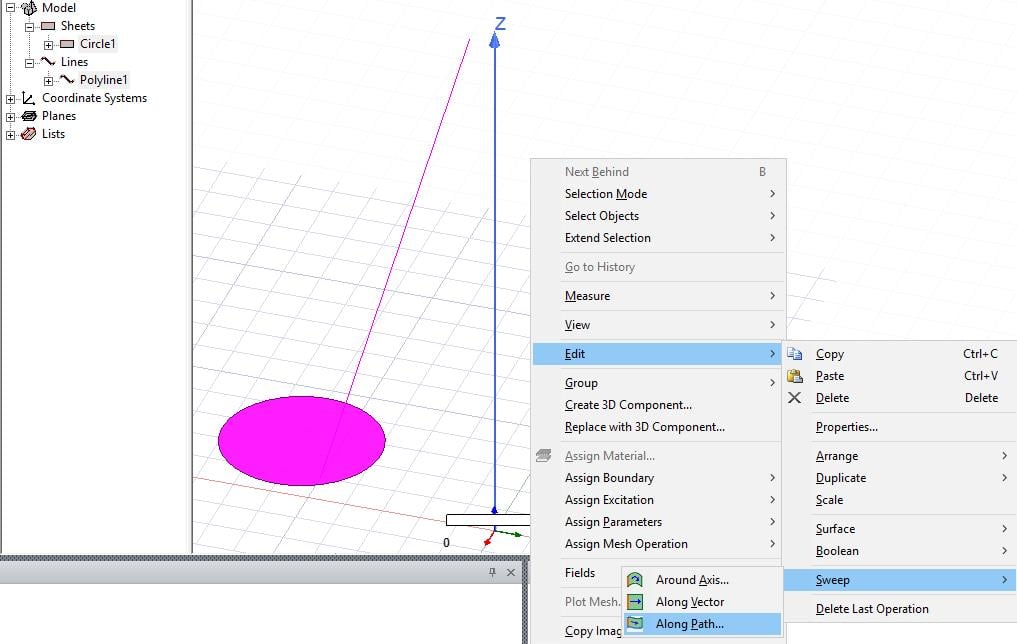Open the Extend Selection submenu
1017x644 pixels.
(x=659, y=238)
